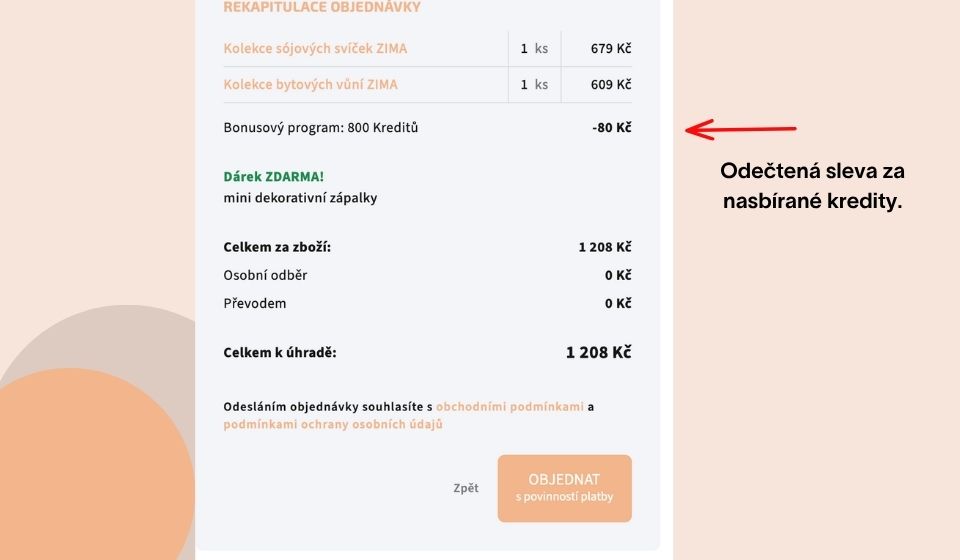960x560 pixels.
Task: Click the Osobní odběr delivery row
Action: point(264,275)
